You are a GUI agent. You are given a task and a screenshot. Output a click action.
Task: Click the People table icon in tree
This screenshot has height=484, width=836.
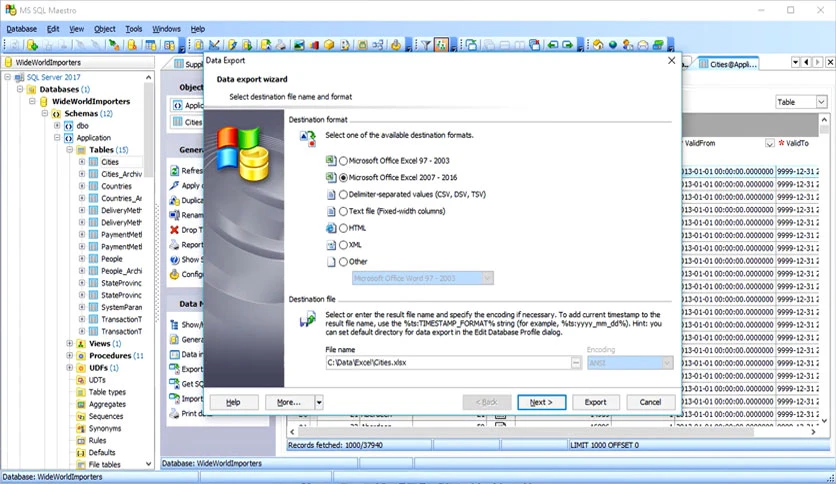[93, 259]
